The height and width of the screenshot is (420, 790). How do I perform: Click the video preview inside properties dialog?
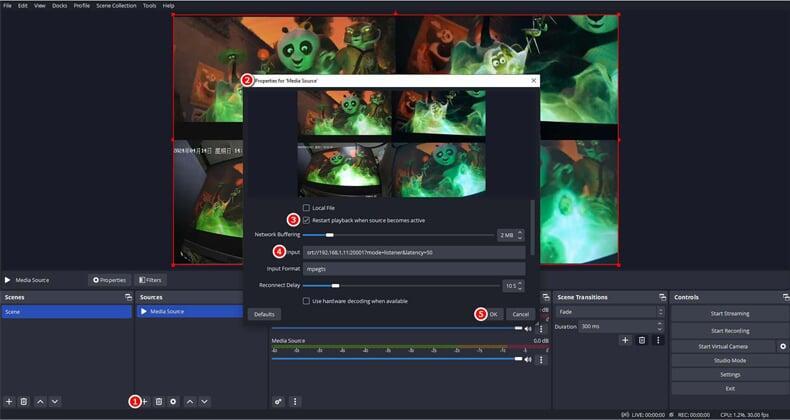click(391, 144)
